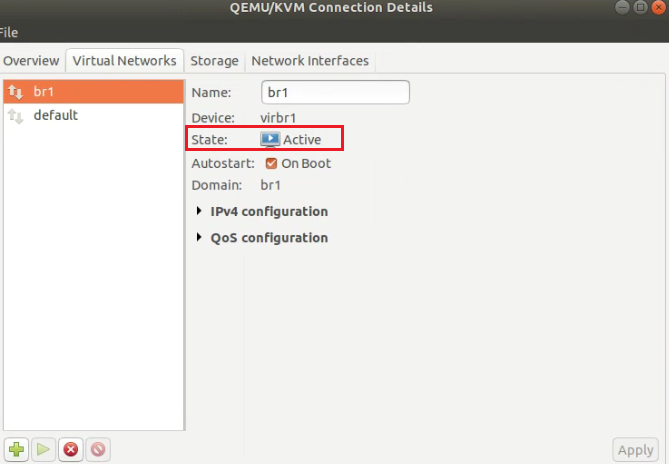
Task: Toggle the On Boot autostart checkbox
Action: pos(271,163)
